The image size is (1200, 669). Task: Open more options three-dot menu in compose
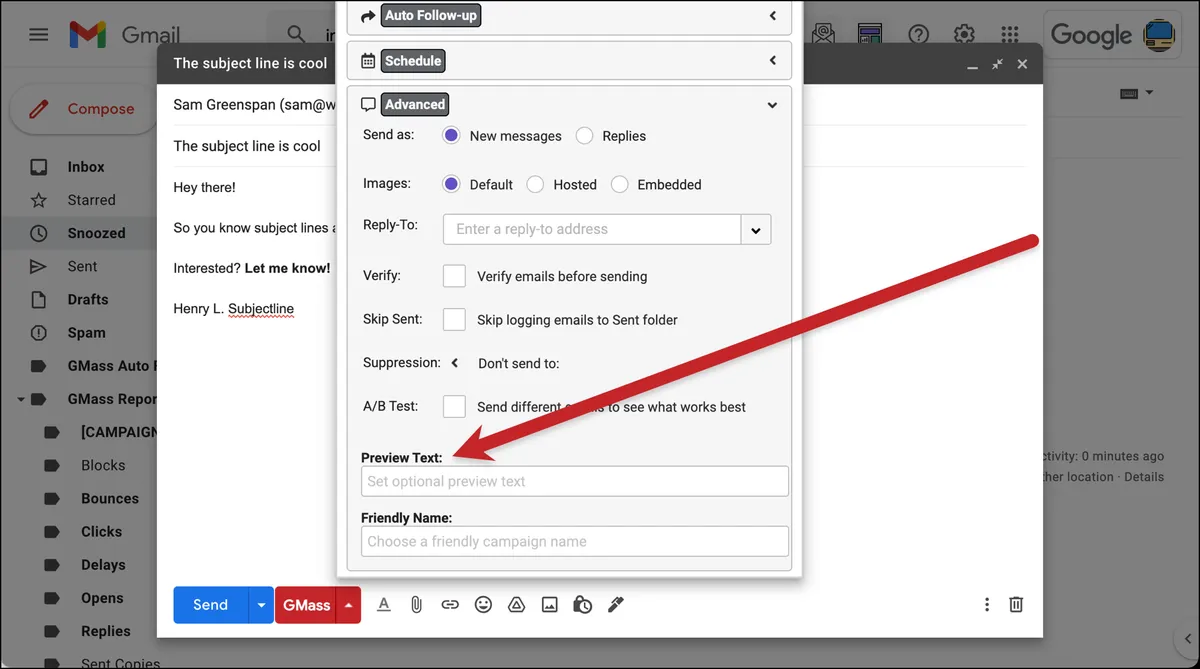987,604
